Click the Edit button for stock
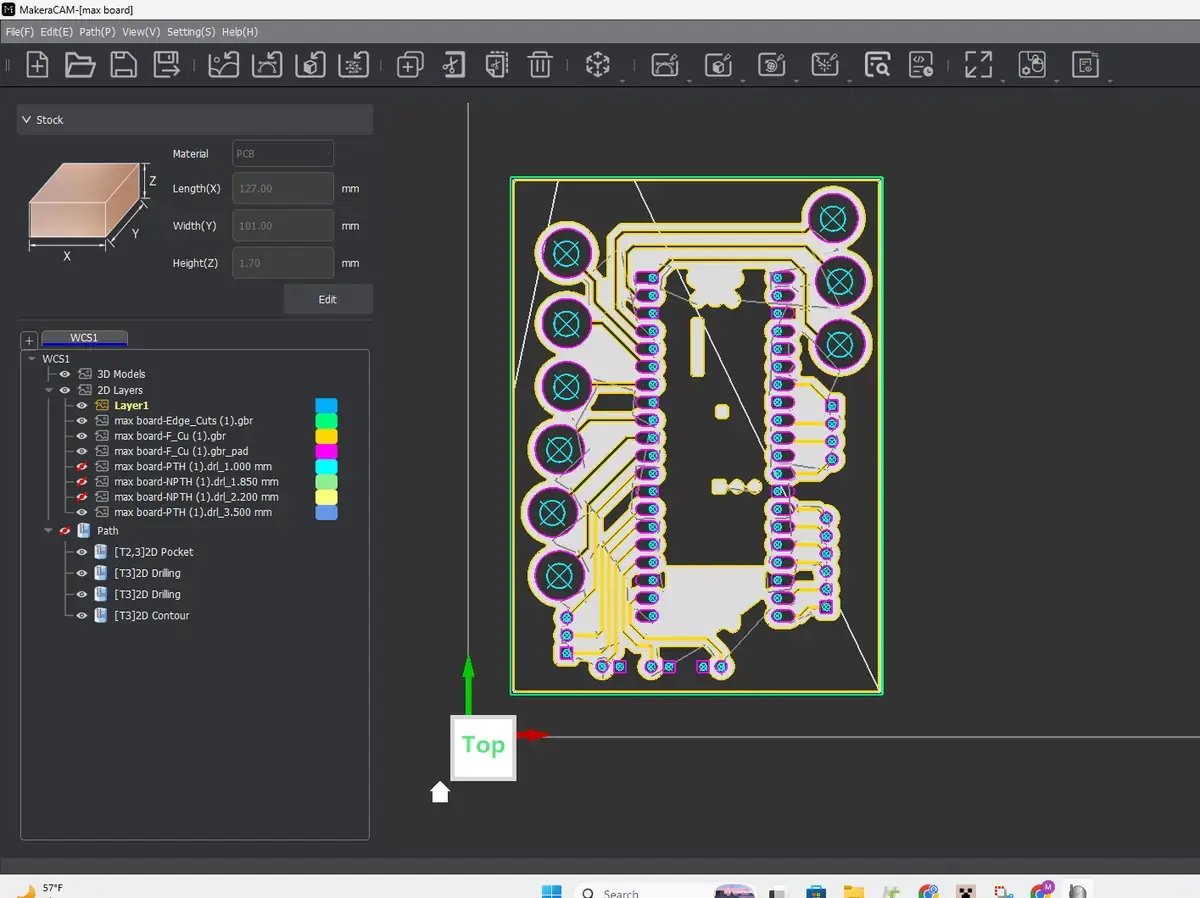This screenshot has height=898, width=1200. click(327, 299)
